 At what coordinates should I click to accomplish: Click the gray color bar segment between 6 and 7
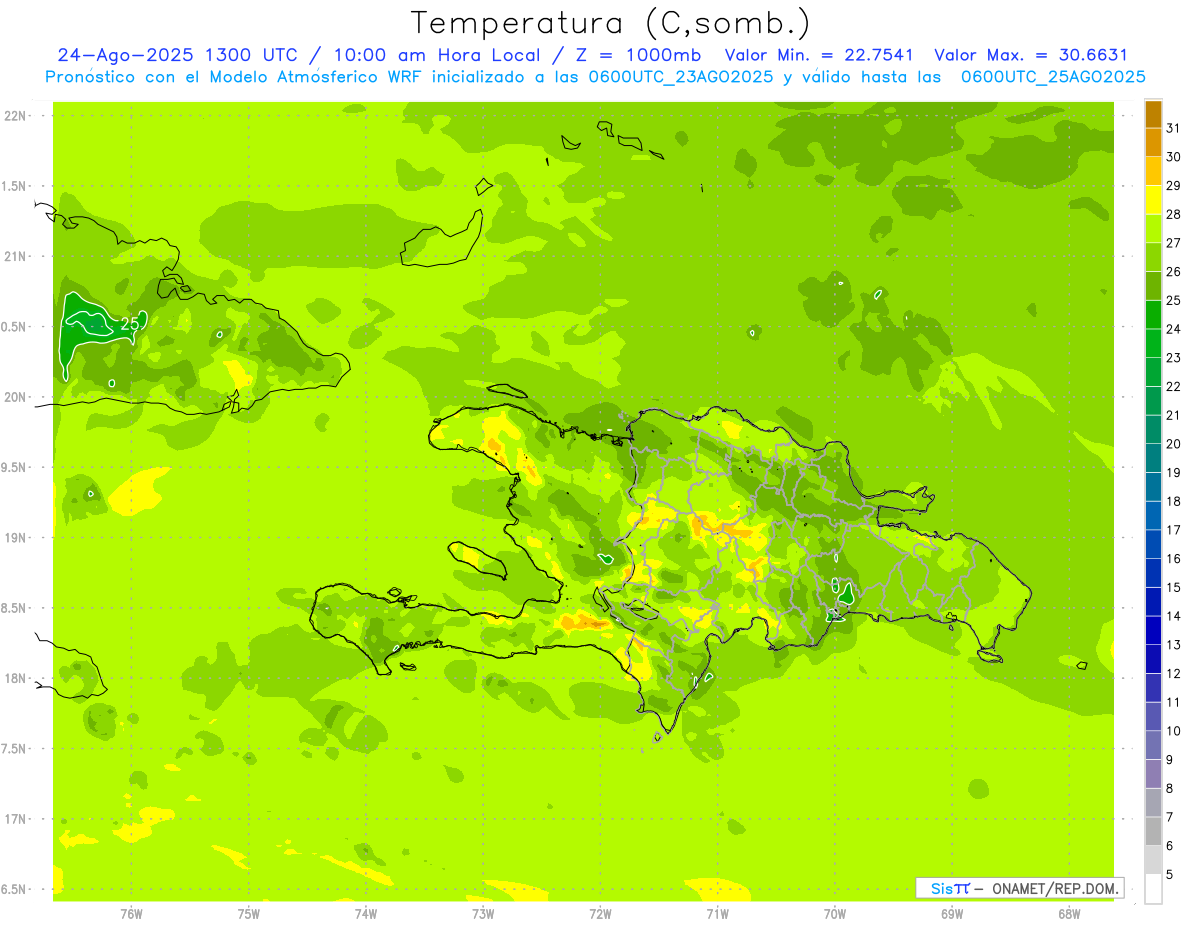click(1153, 831)
